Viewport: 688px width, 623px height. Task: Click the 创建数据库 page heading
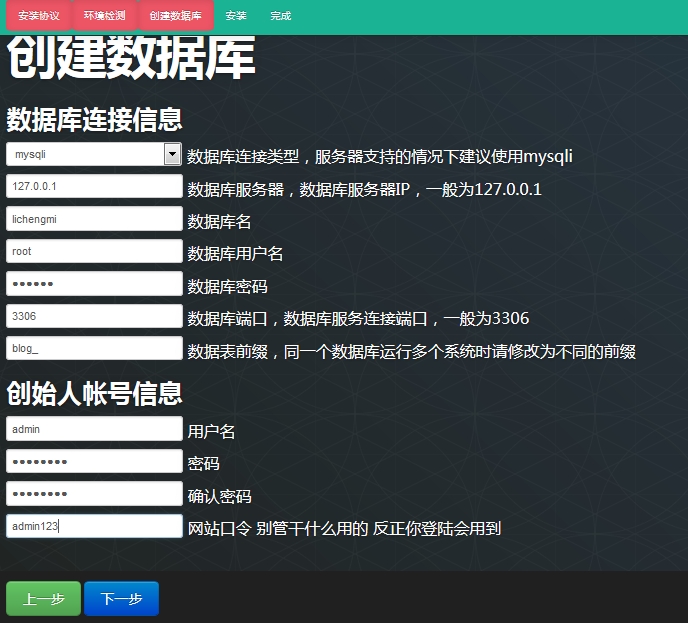131,60
